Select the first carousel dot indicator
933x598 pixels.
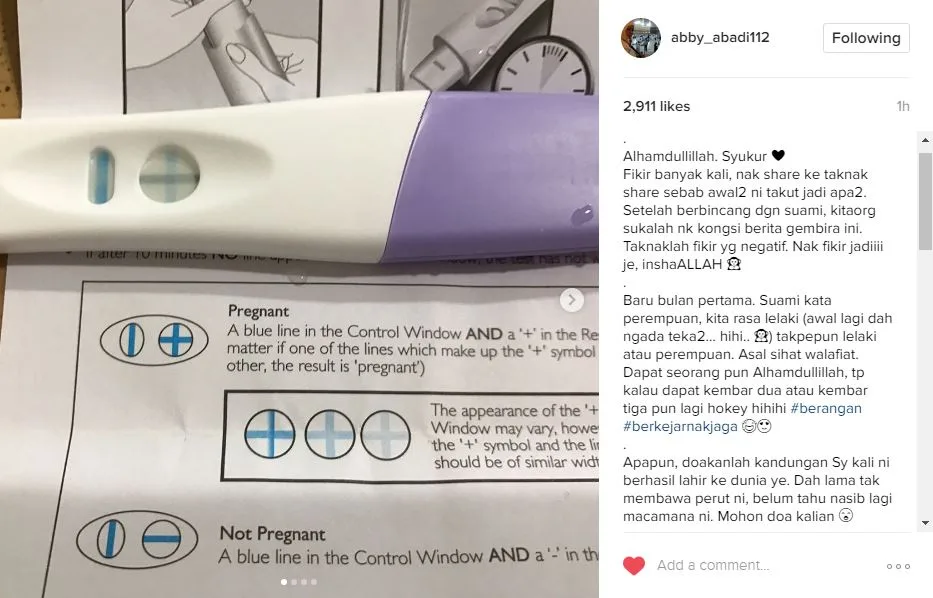pos(284,582)
